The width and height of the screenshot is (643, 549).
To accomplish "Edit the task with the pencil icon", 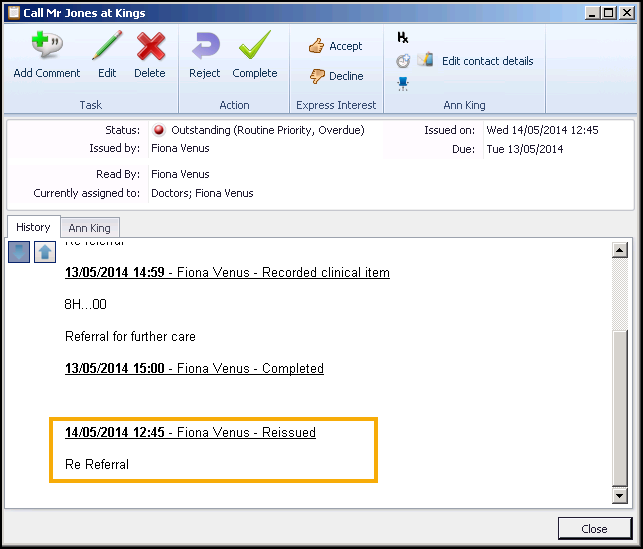I will (x=107, y=47).
